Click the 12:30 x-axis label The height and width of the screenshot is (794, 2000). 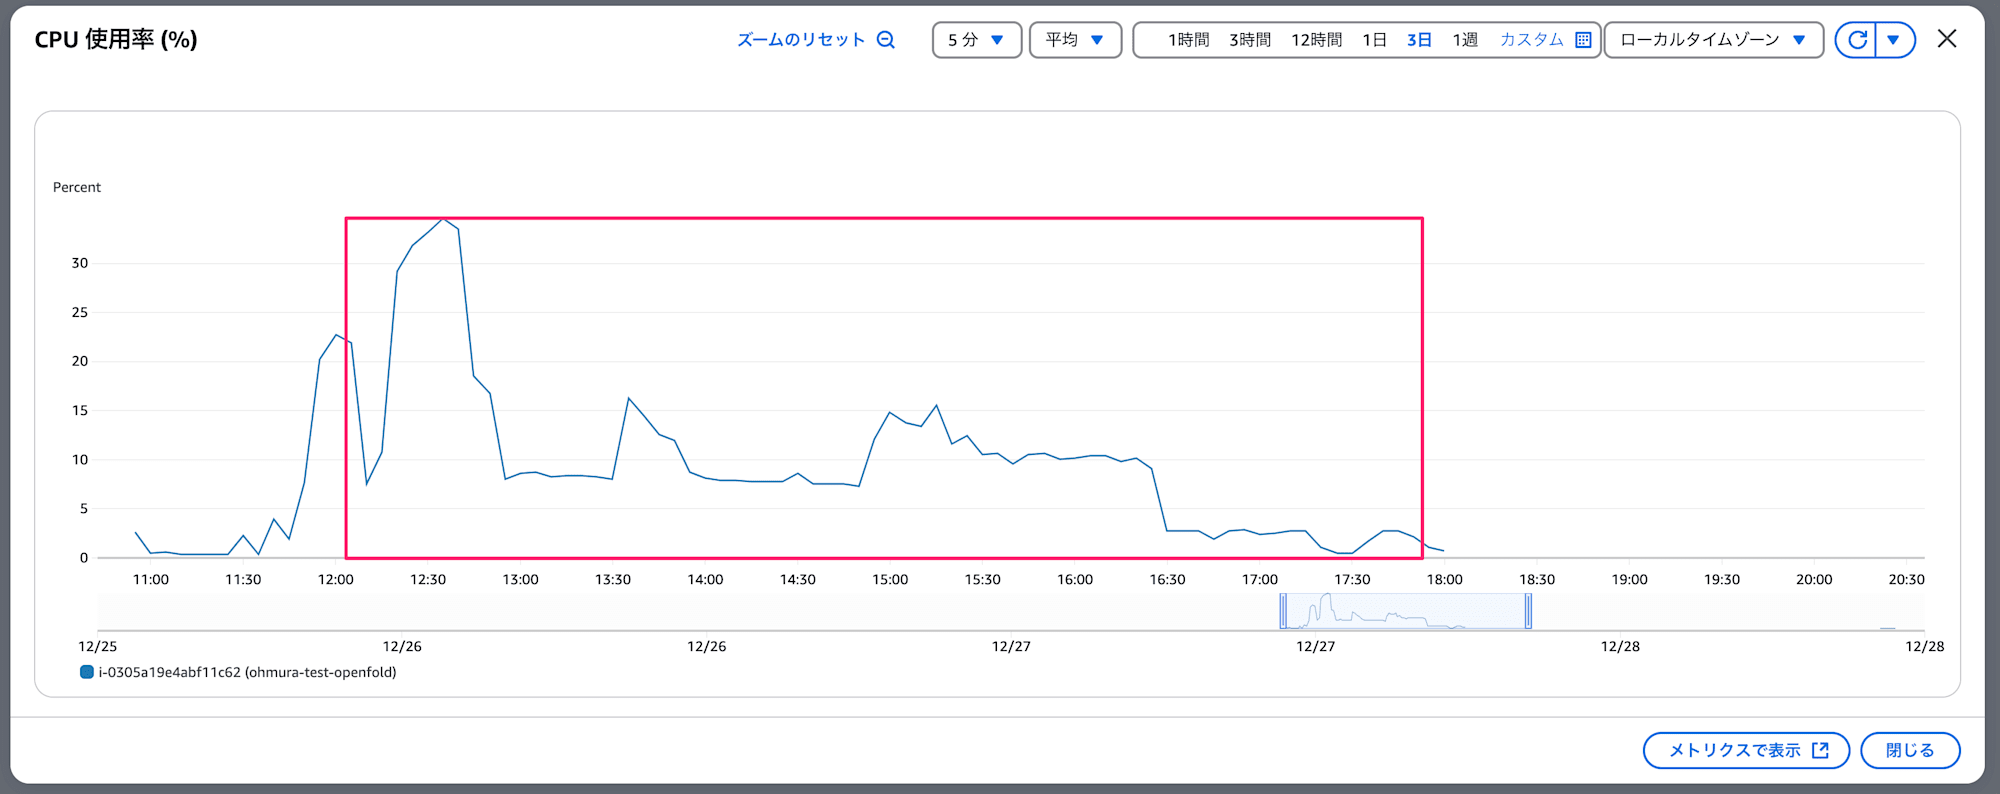coord(428,580)
